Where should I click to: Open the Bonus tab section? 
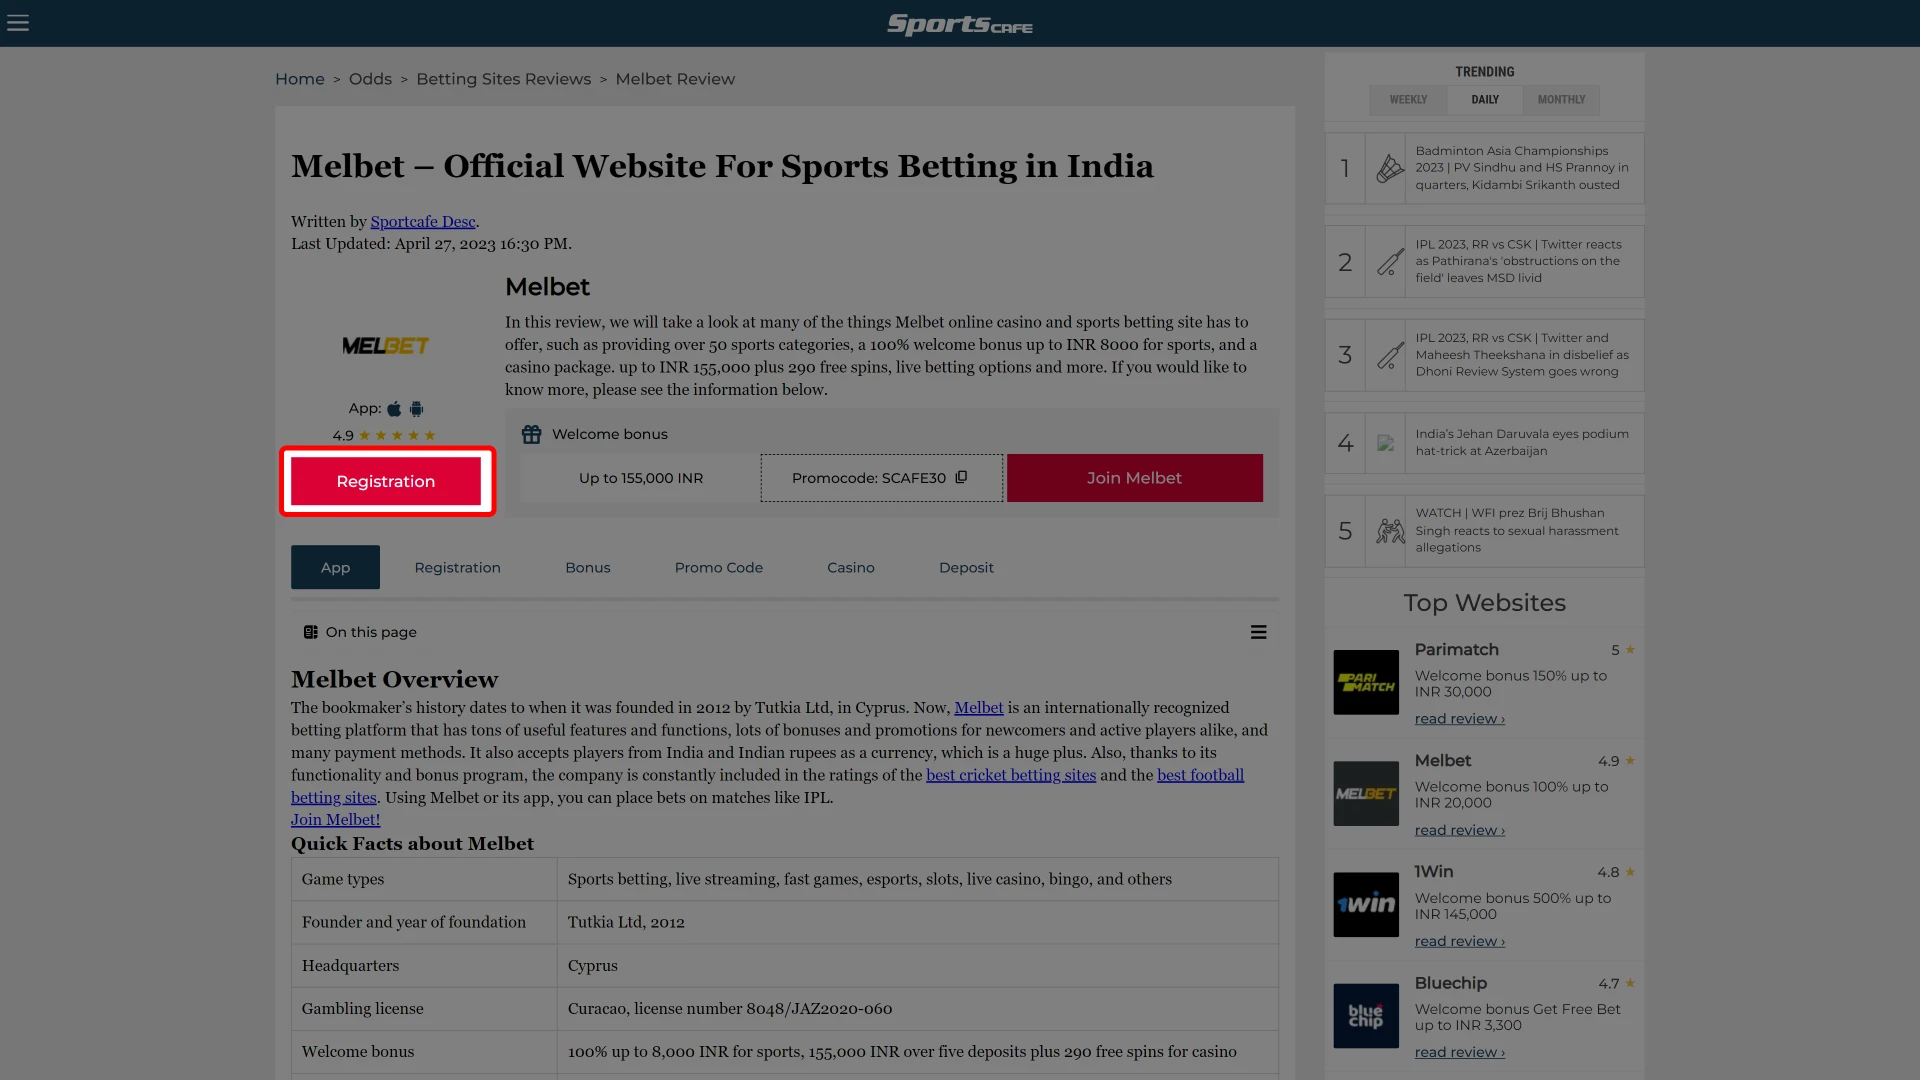[587, 567]
